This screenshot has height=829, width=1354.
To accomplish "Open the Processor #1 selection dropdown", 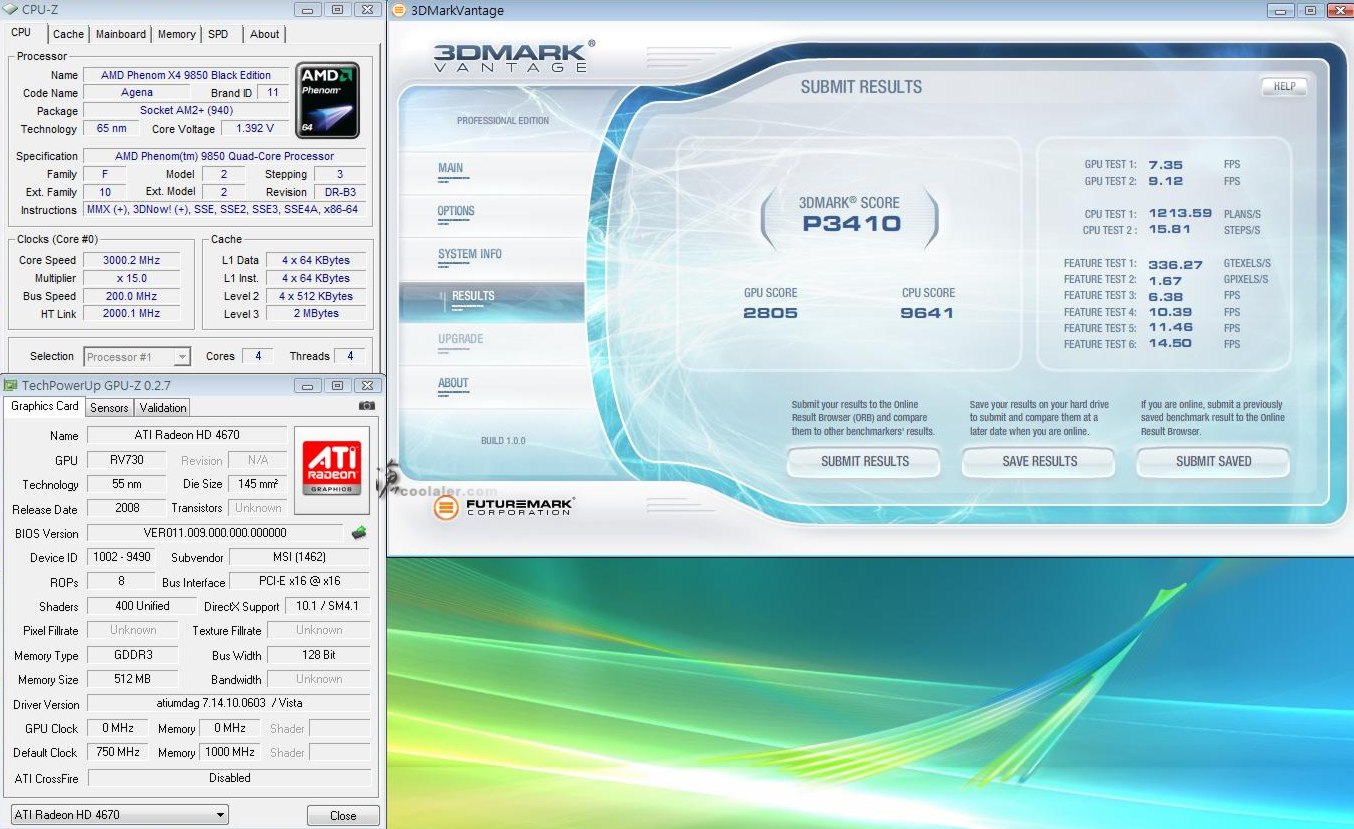I will point(137,356).
